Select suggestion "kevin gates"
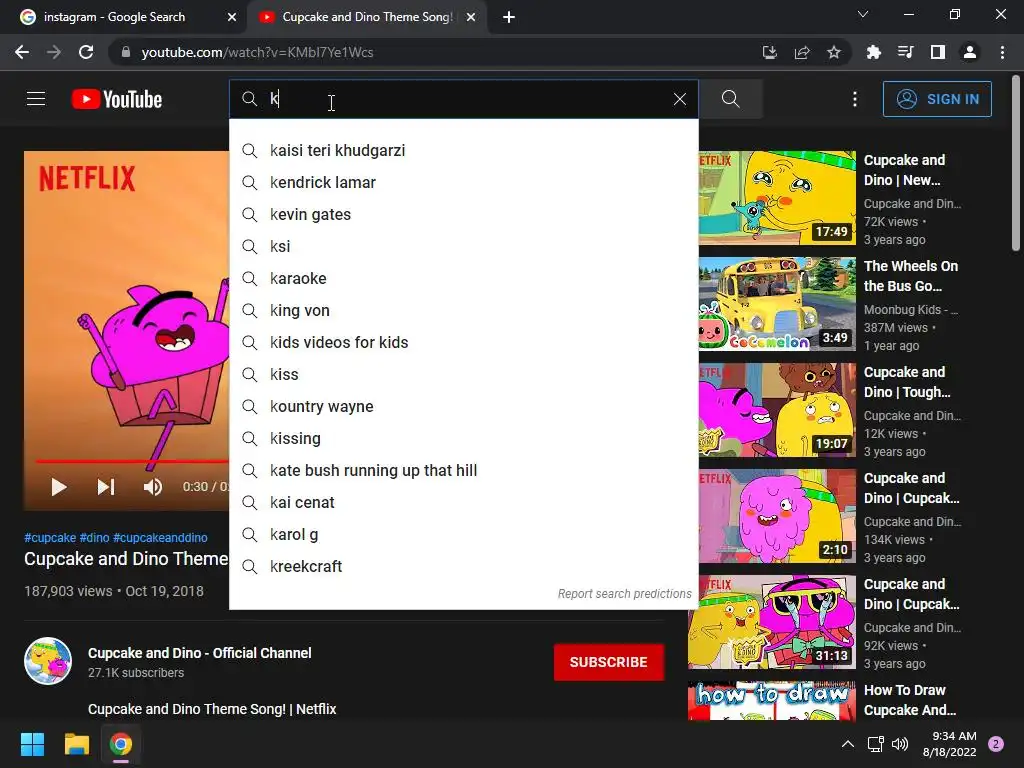The image size is (1024, 768). pyautogui.click(x=464, y=214)
